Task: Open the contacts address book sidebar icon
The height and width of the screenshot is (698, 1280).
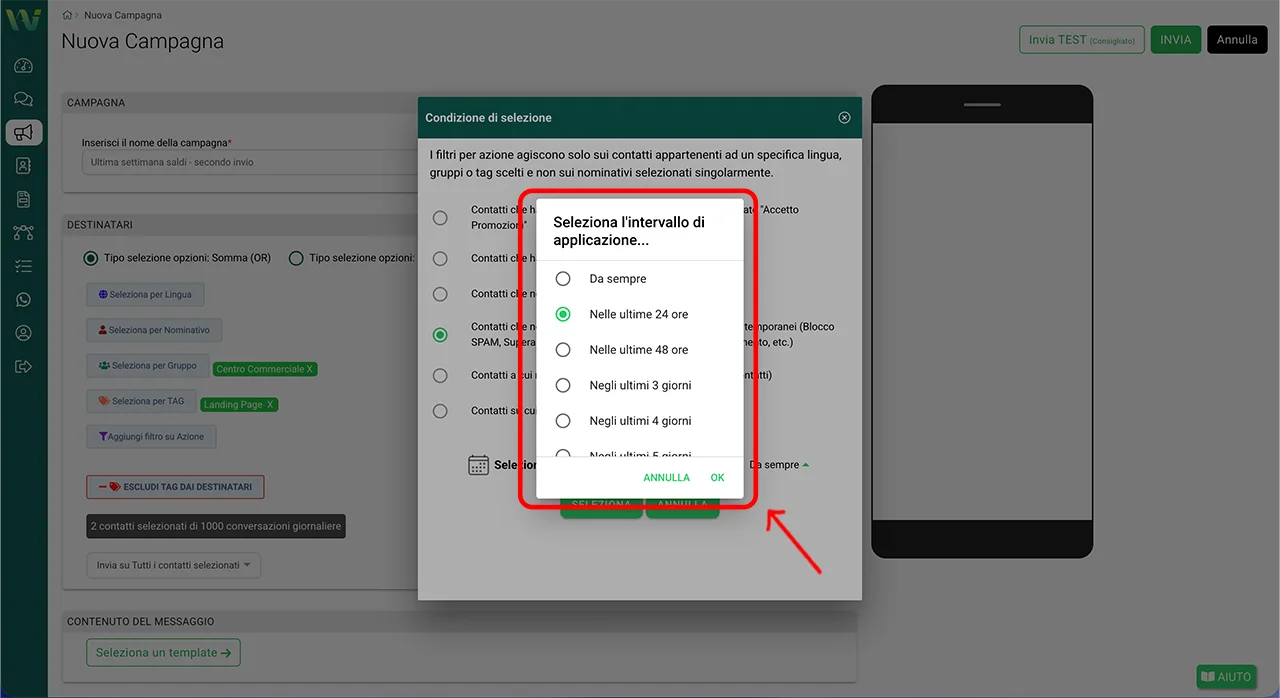Action: tap(24, 166)
